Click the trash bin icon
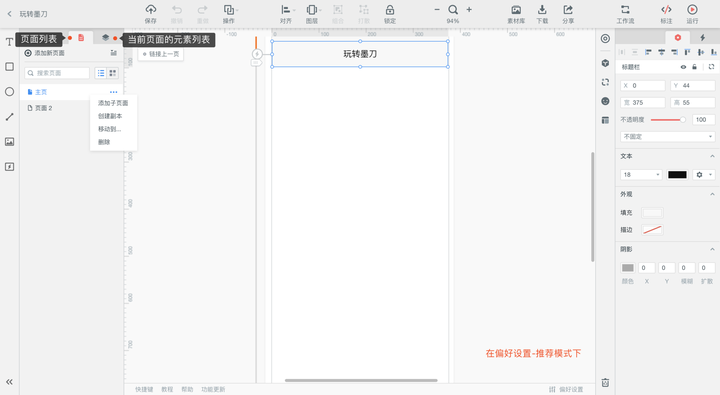Viewport: 720px width, 395px height. pos(605,383)
